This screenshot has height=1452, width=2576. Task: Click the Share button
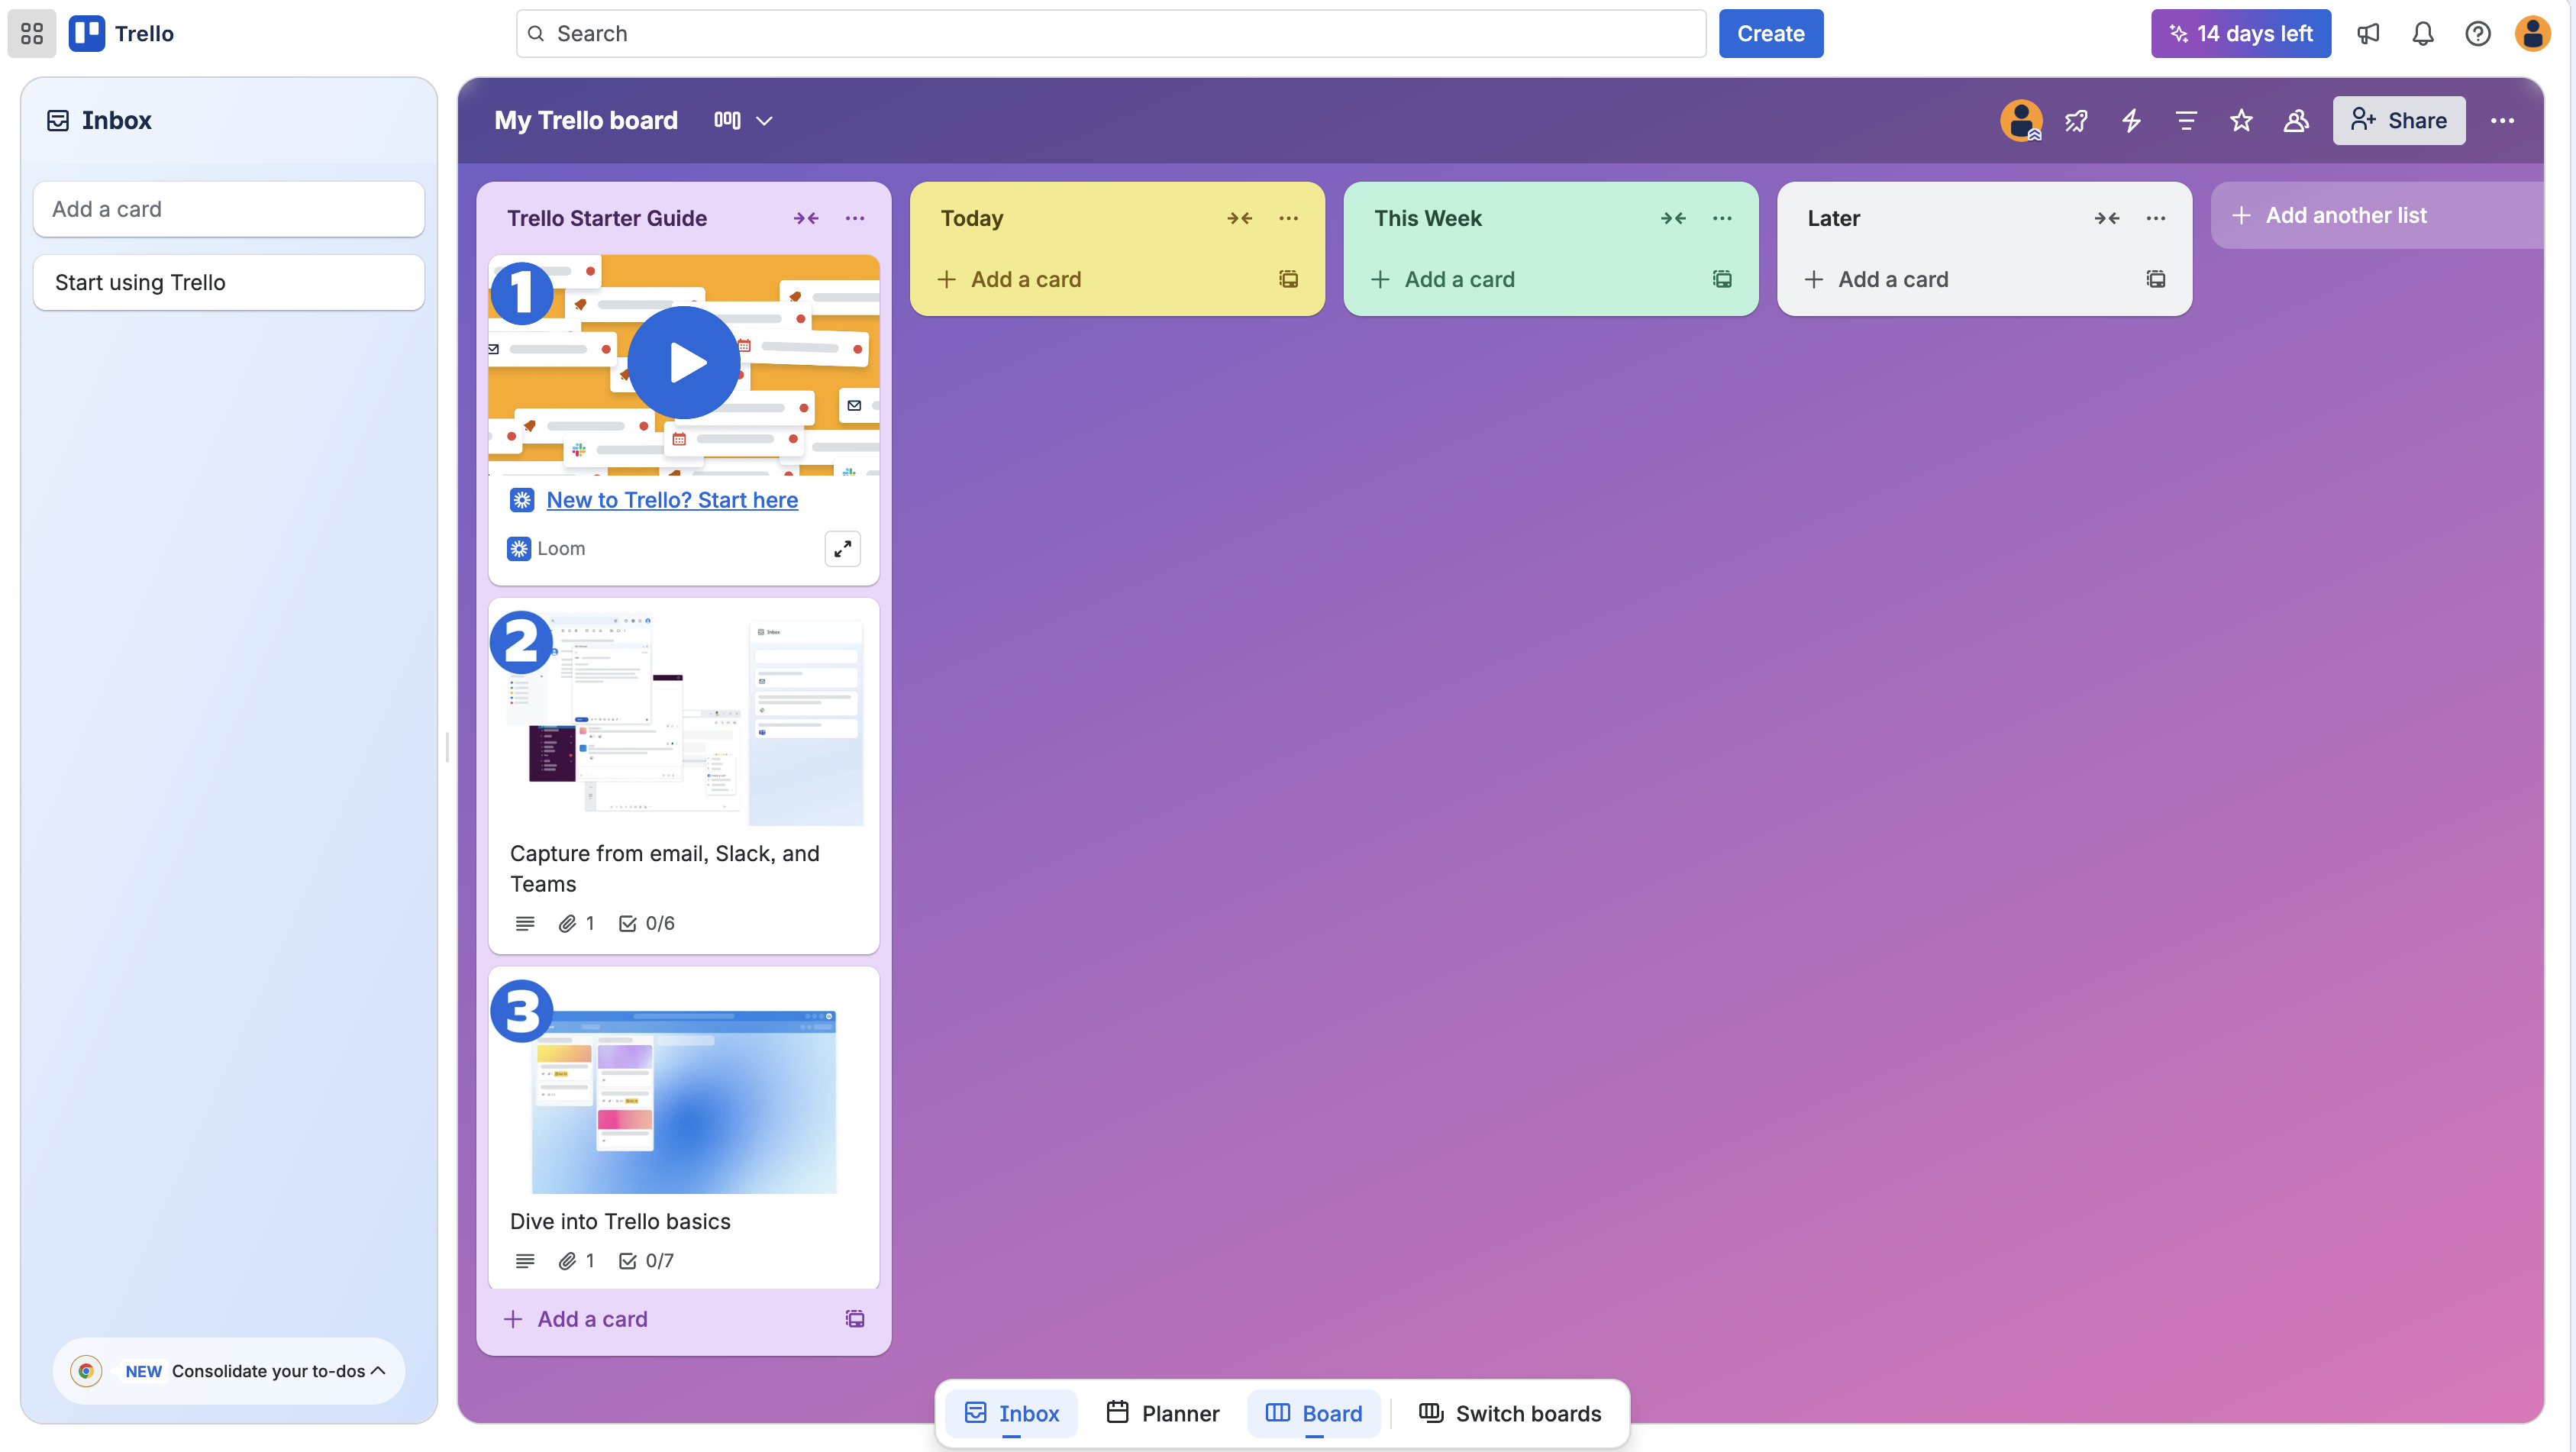pyautogui.click(x=2398, y=120)
